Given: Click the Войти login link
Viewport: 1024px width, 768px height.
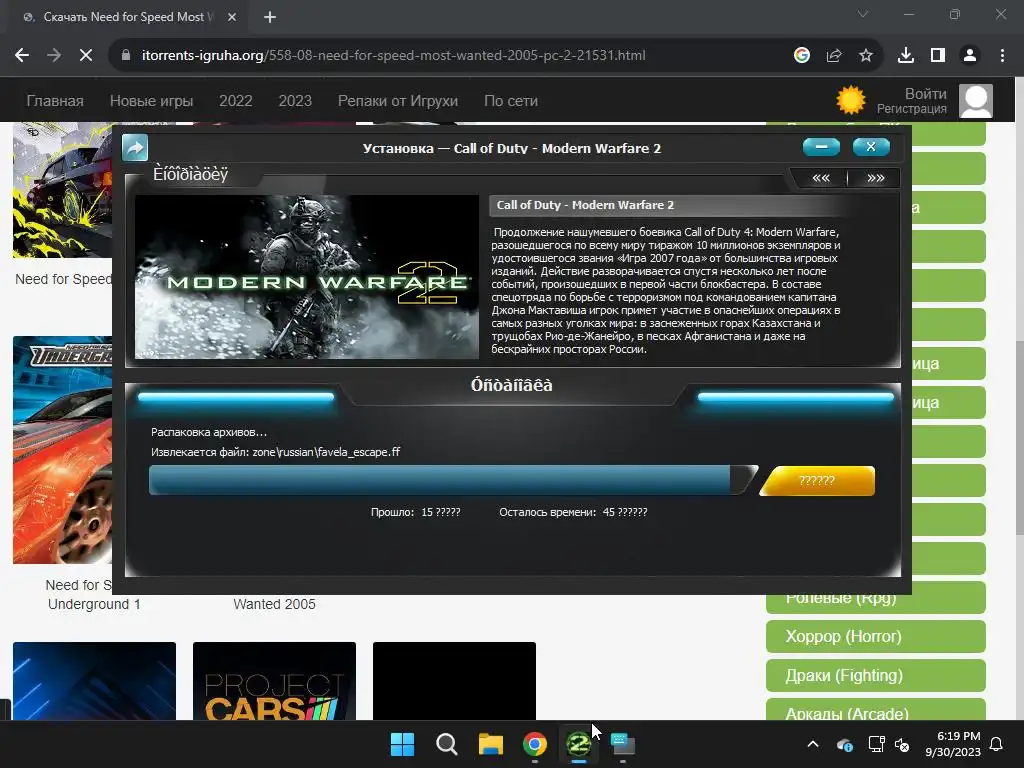Looking at the screenshot, I should [x=925, y=93].
